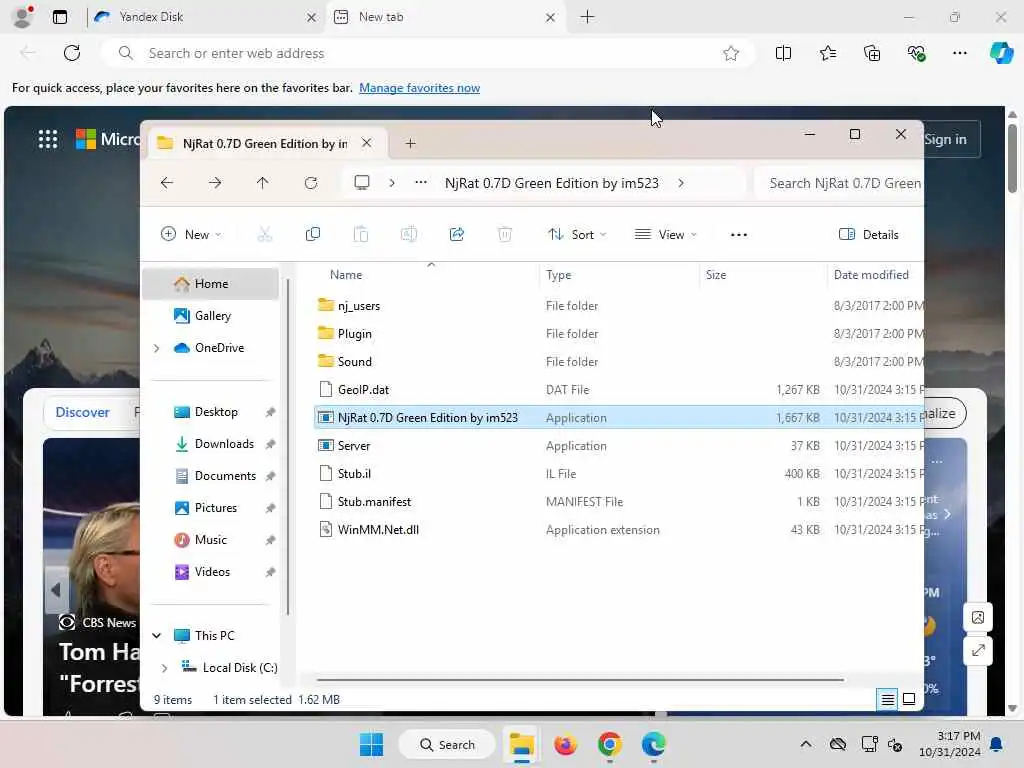Click the Explorer horizontal scrollbar
This screenshot has height=768, width=1024.
(x=580, y=680)
